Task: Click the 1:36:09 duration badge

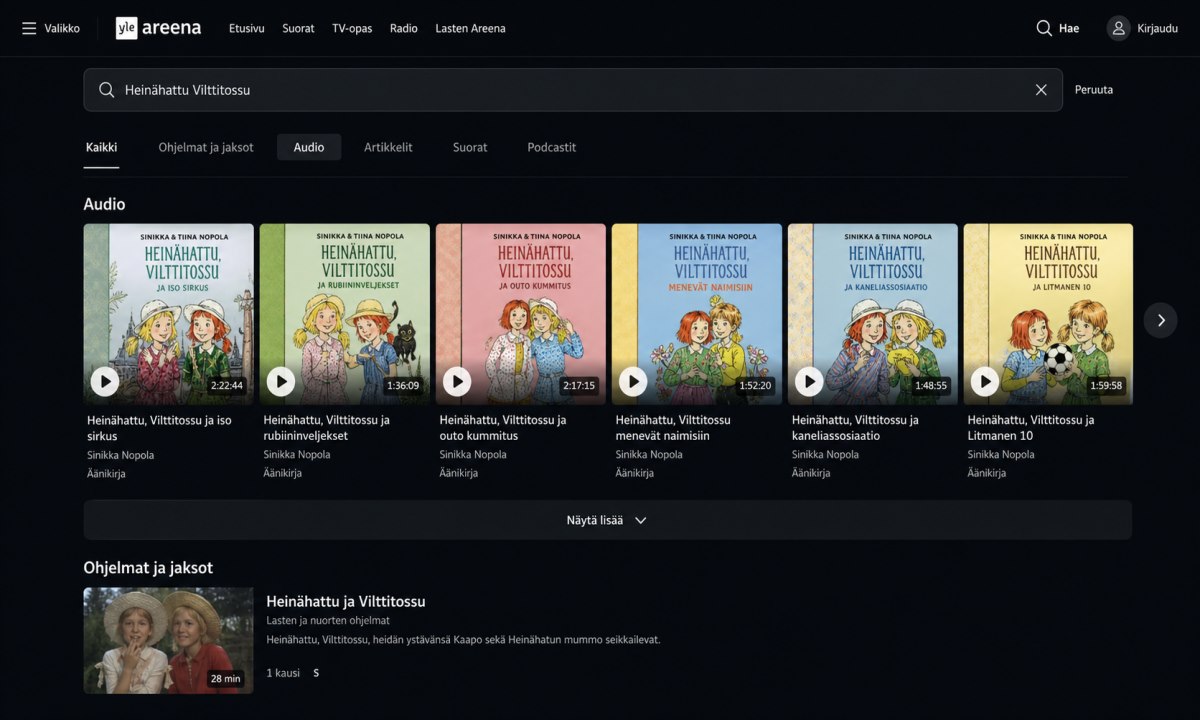Action: [x=403, y=386]
